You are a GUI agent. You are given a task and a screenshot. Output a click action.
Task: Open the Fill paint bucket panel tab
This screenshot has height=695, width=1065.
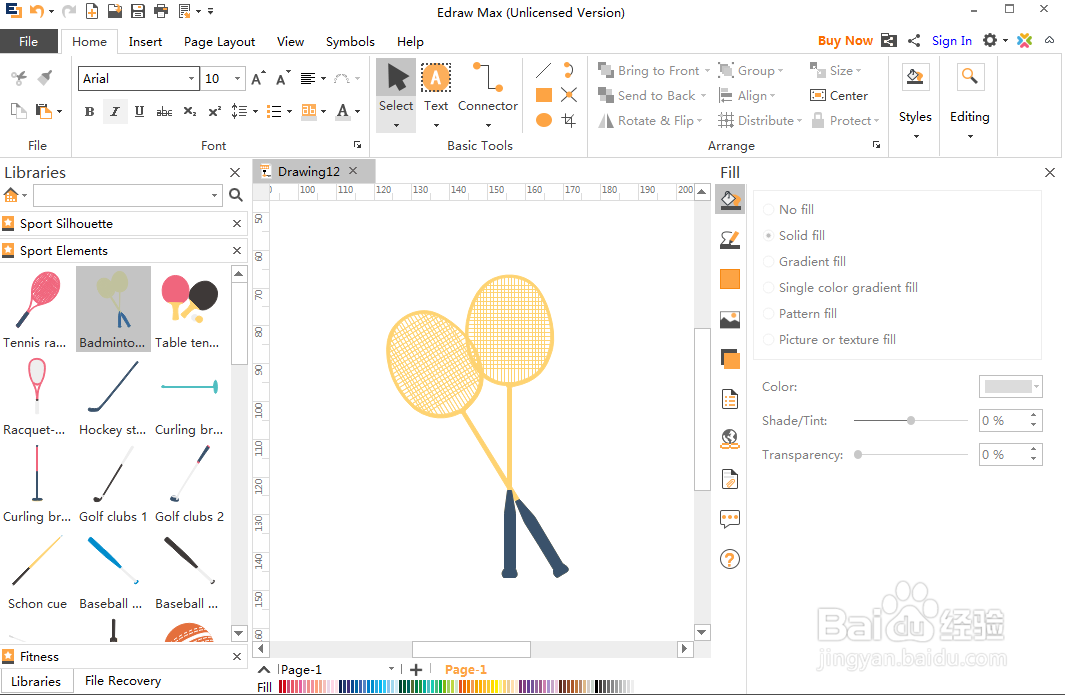(x=730, y=200)
